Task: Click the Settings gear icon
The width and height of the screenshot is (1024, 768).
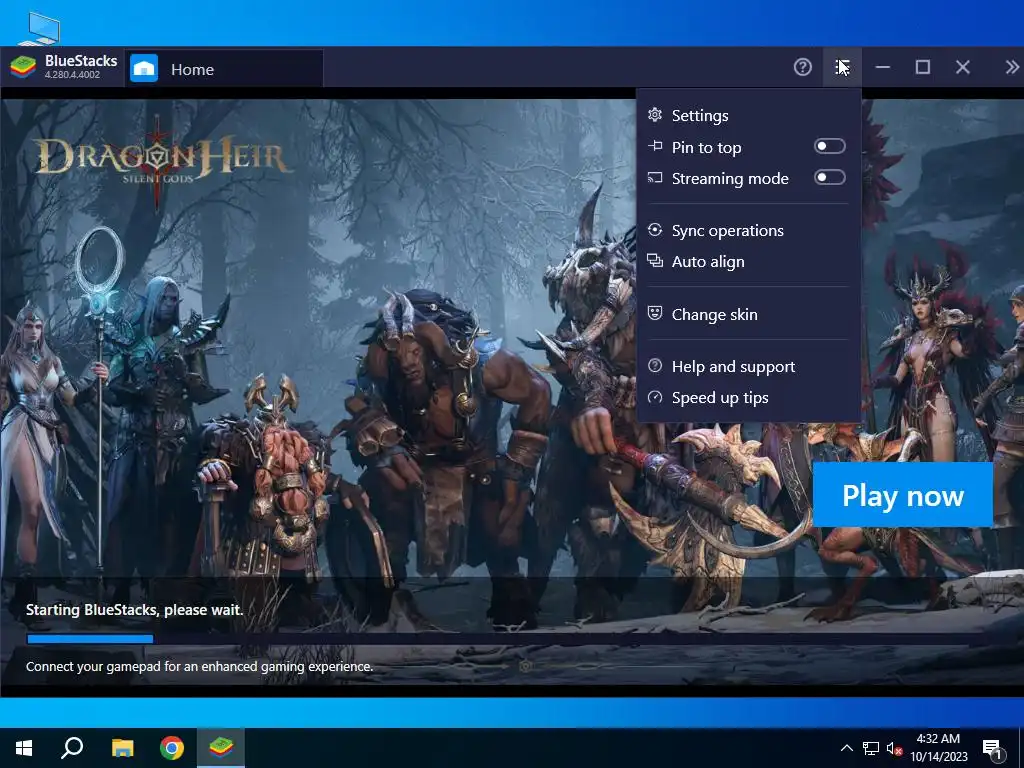Action: coord(654,115)
